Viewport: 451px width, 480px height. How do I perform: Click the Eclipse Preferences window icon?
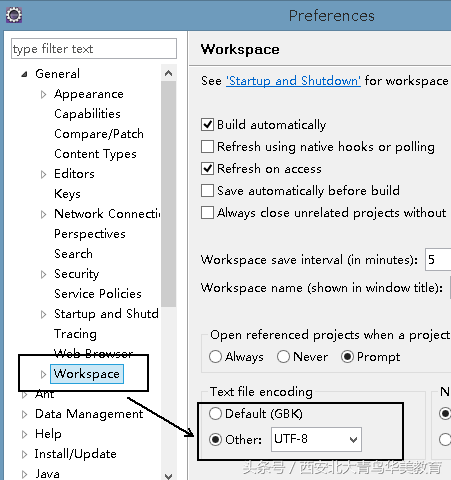click(x=14, y=15)
